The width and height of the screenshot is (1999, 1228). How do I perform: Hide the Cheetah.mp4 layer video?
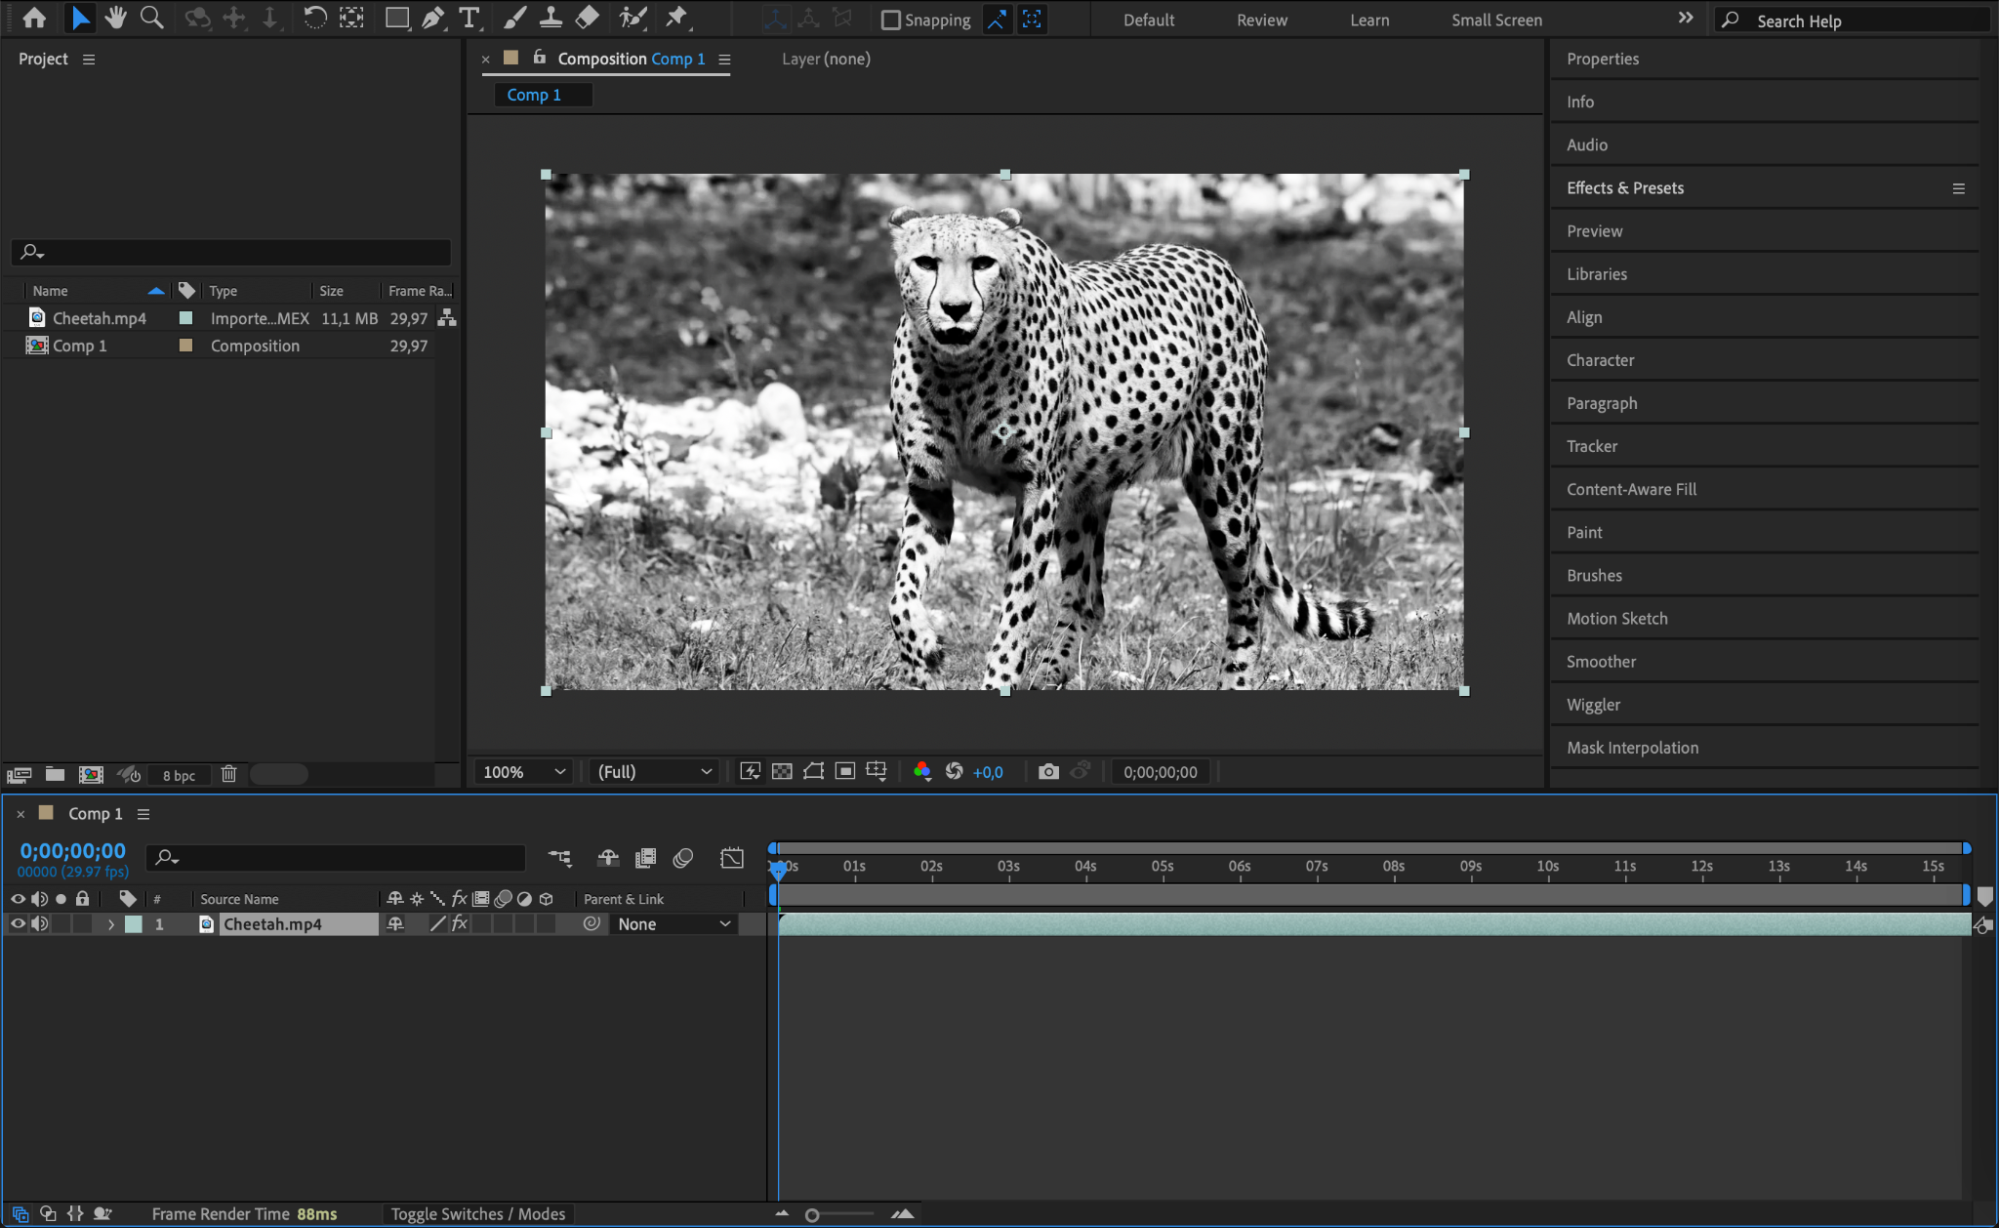(17, 924)
